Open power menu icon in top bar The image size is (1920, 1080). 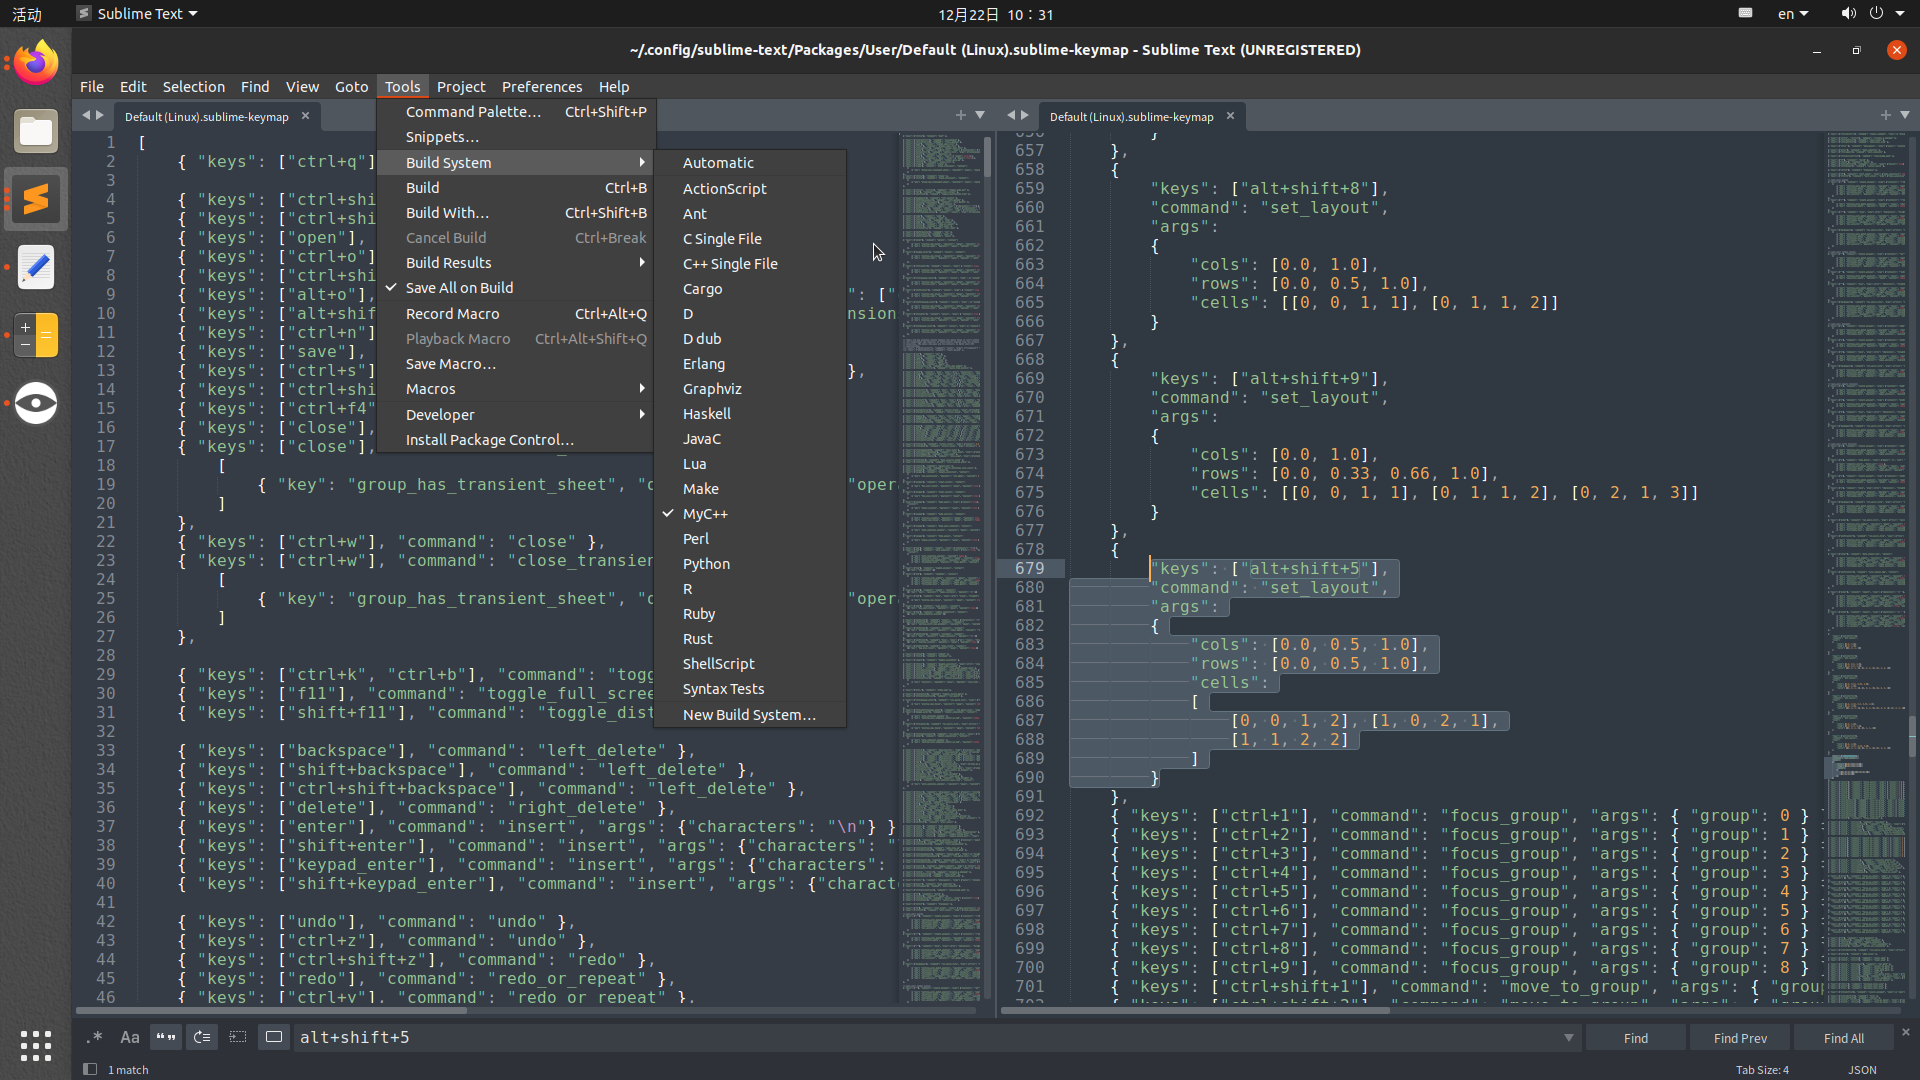[1876, 14]
